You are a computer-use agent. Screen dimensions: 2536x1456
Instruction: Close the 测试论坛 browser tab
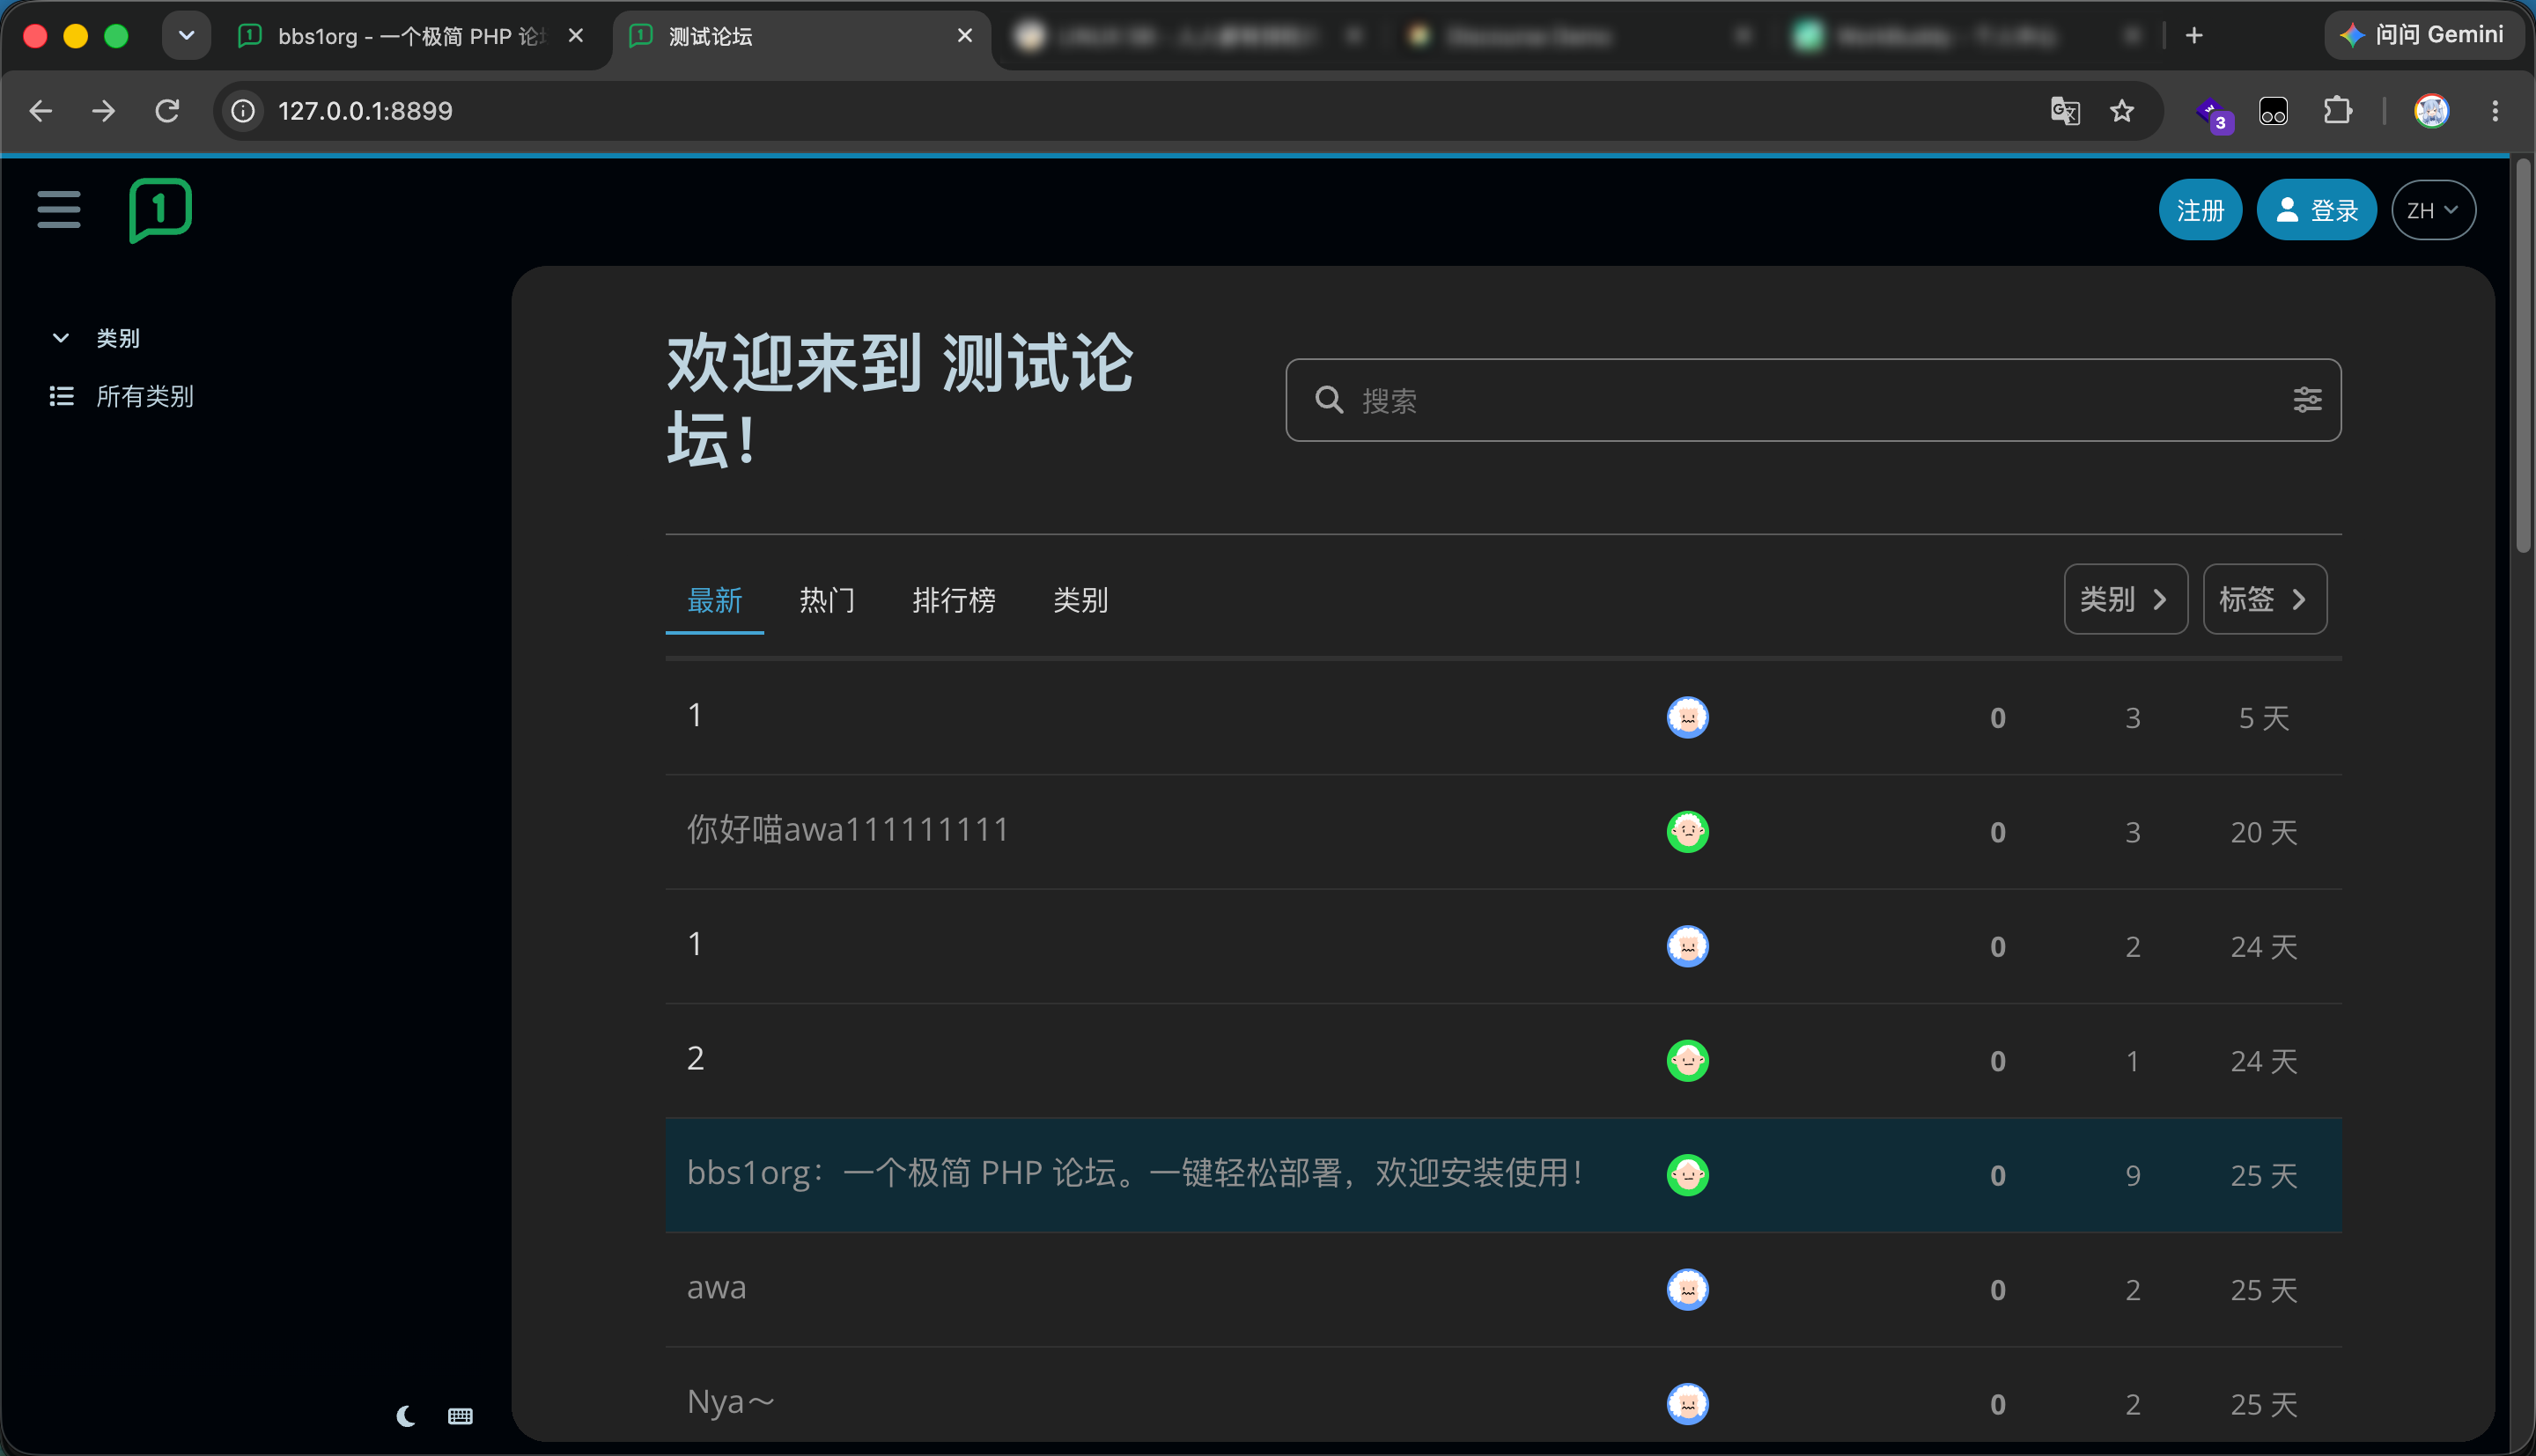[964, 36]
